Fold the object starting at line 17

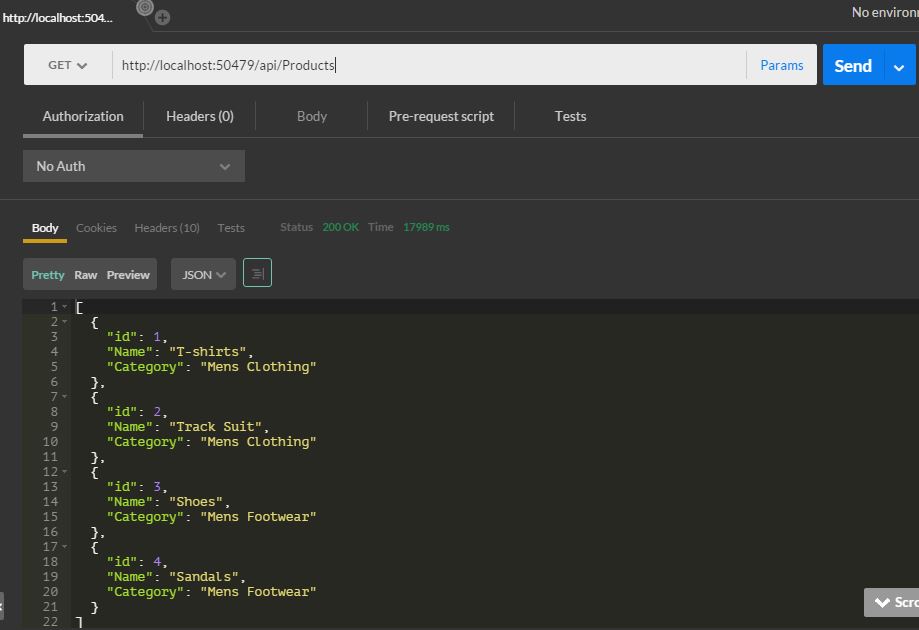pyautogui.click(x=65, y=547)
